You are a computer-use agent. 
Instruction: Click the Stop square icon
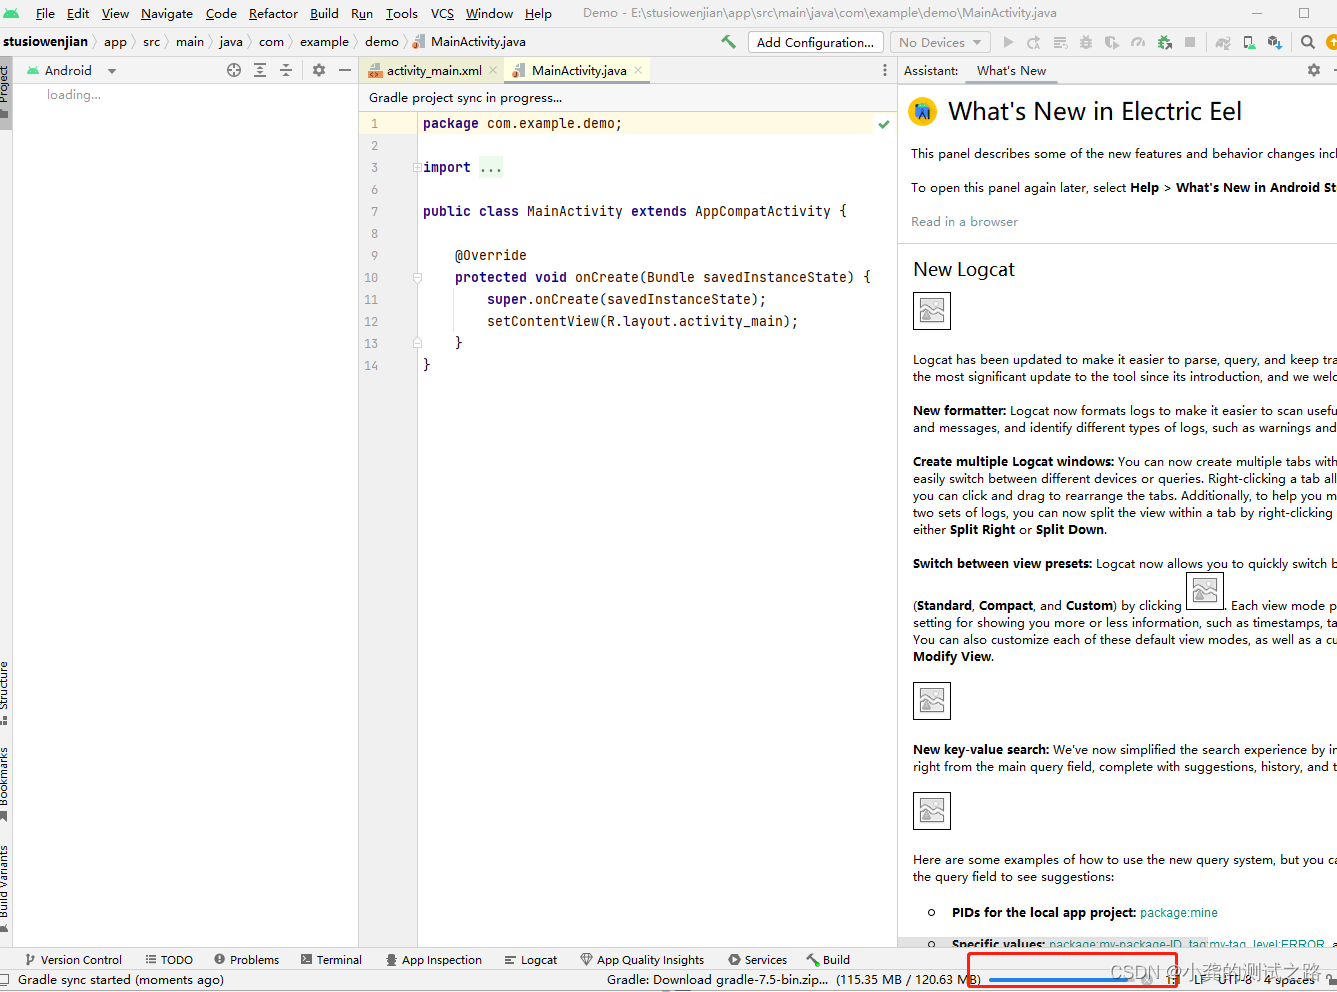pos(1190,42)
